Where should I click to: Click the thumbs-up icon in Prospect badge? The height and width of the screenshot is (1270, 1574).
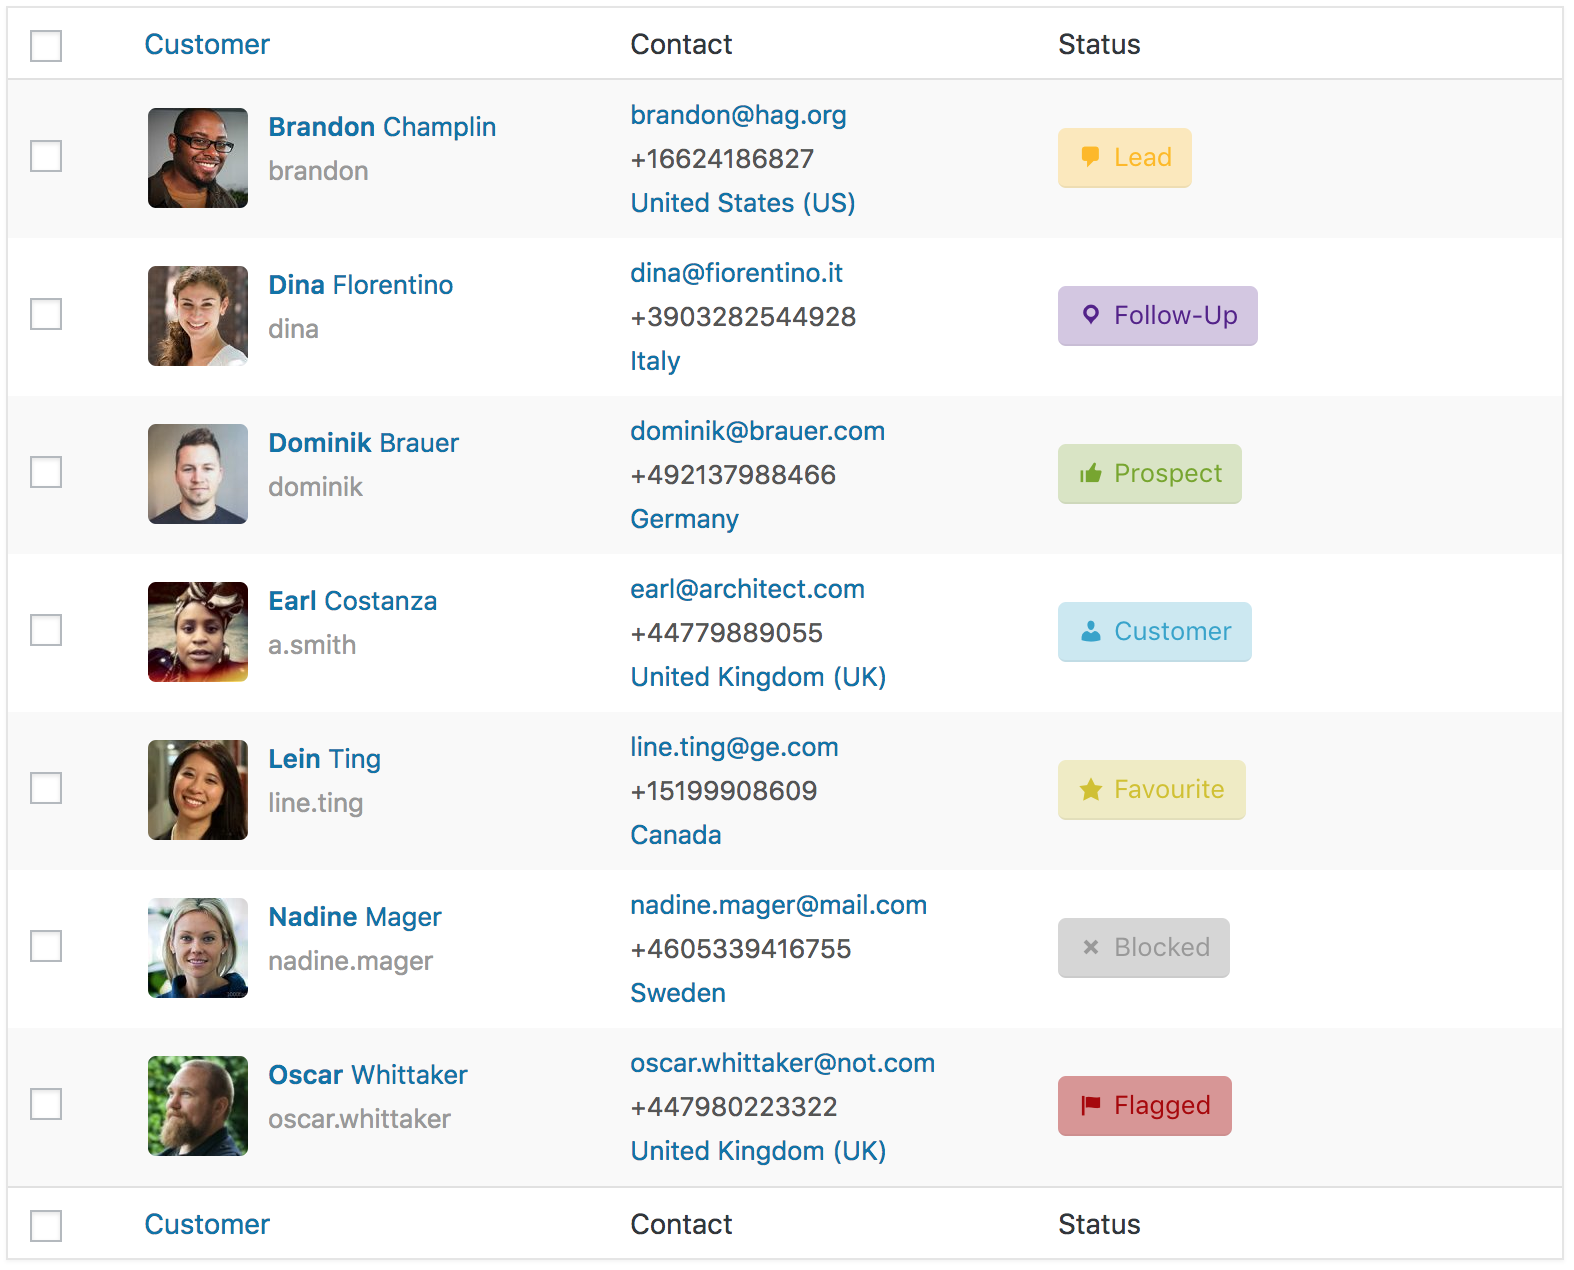(x=1090, y=473)
